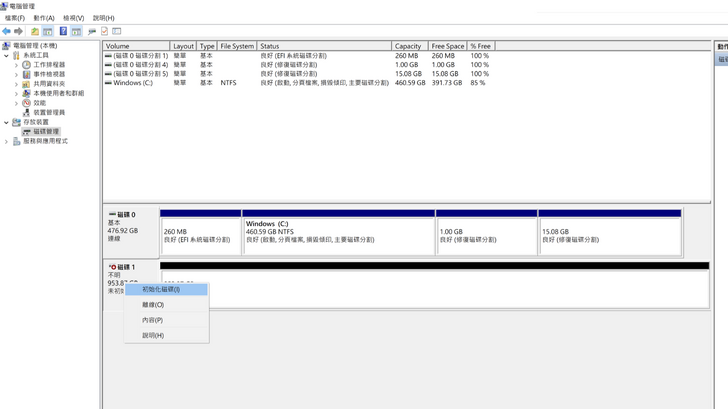Collapse the System Tools (系統工具) node
This screenshot has height=409, width=728.
click(x=6, y=56)
